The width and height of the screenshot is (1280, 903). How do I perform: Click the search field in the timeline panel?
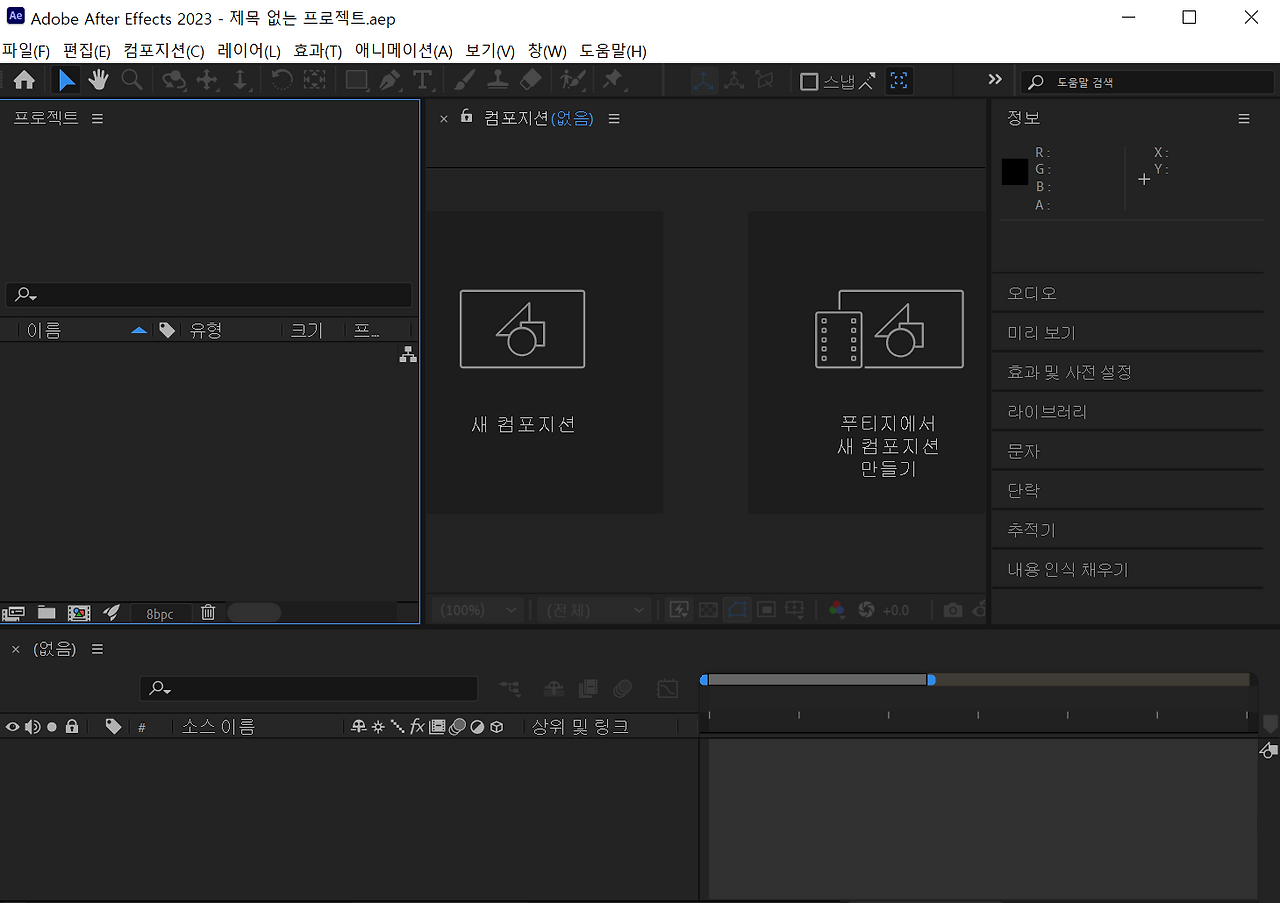[x=308, y=688]
